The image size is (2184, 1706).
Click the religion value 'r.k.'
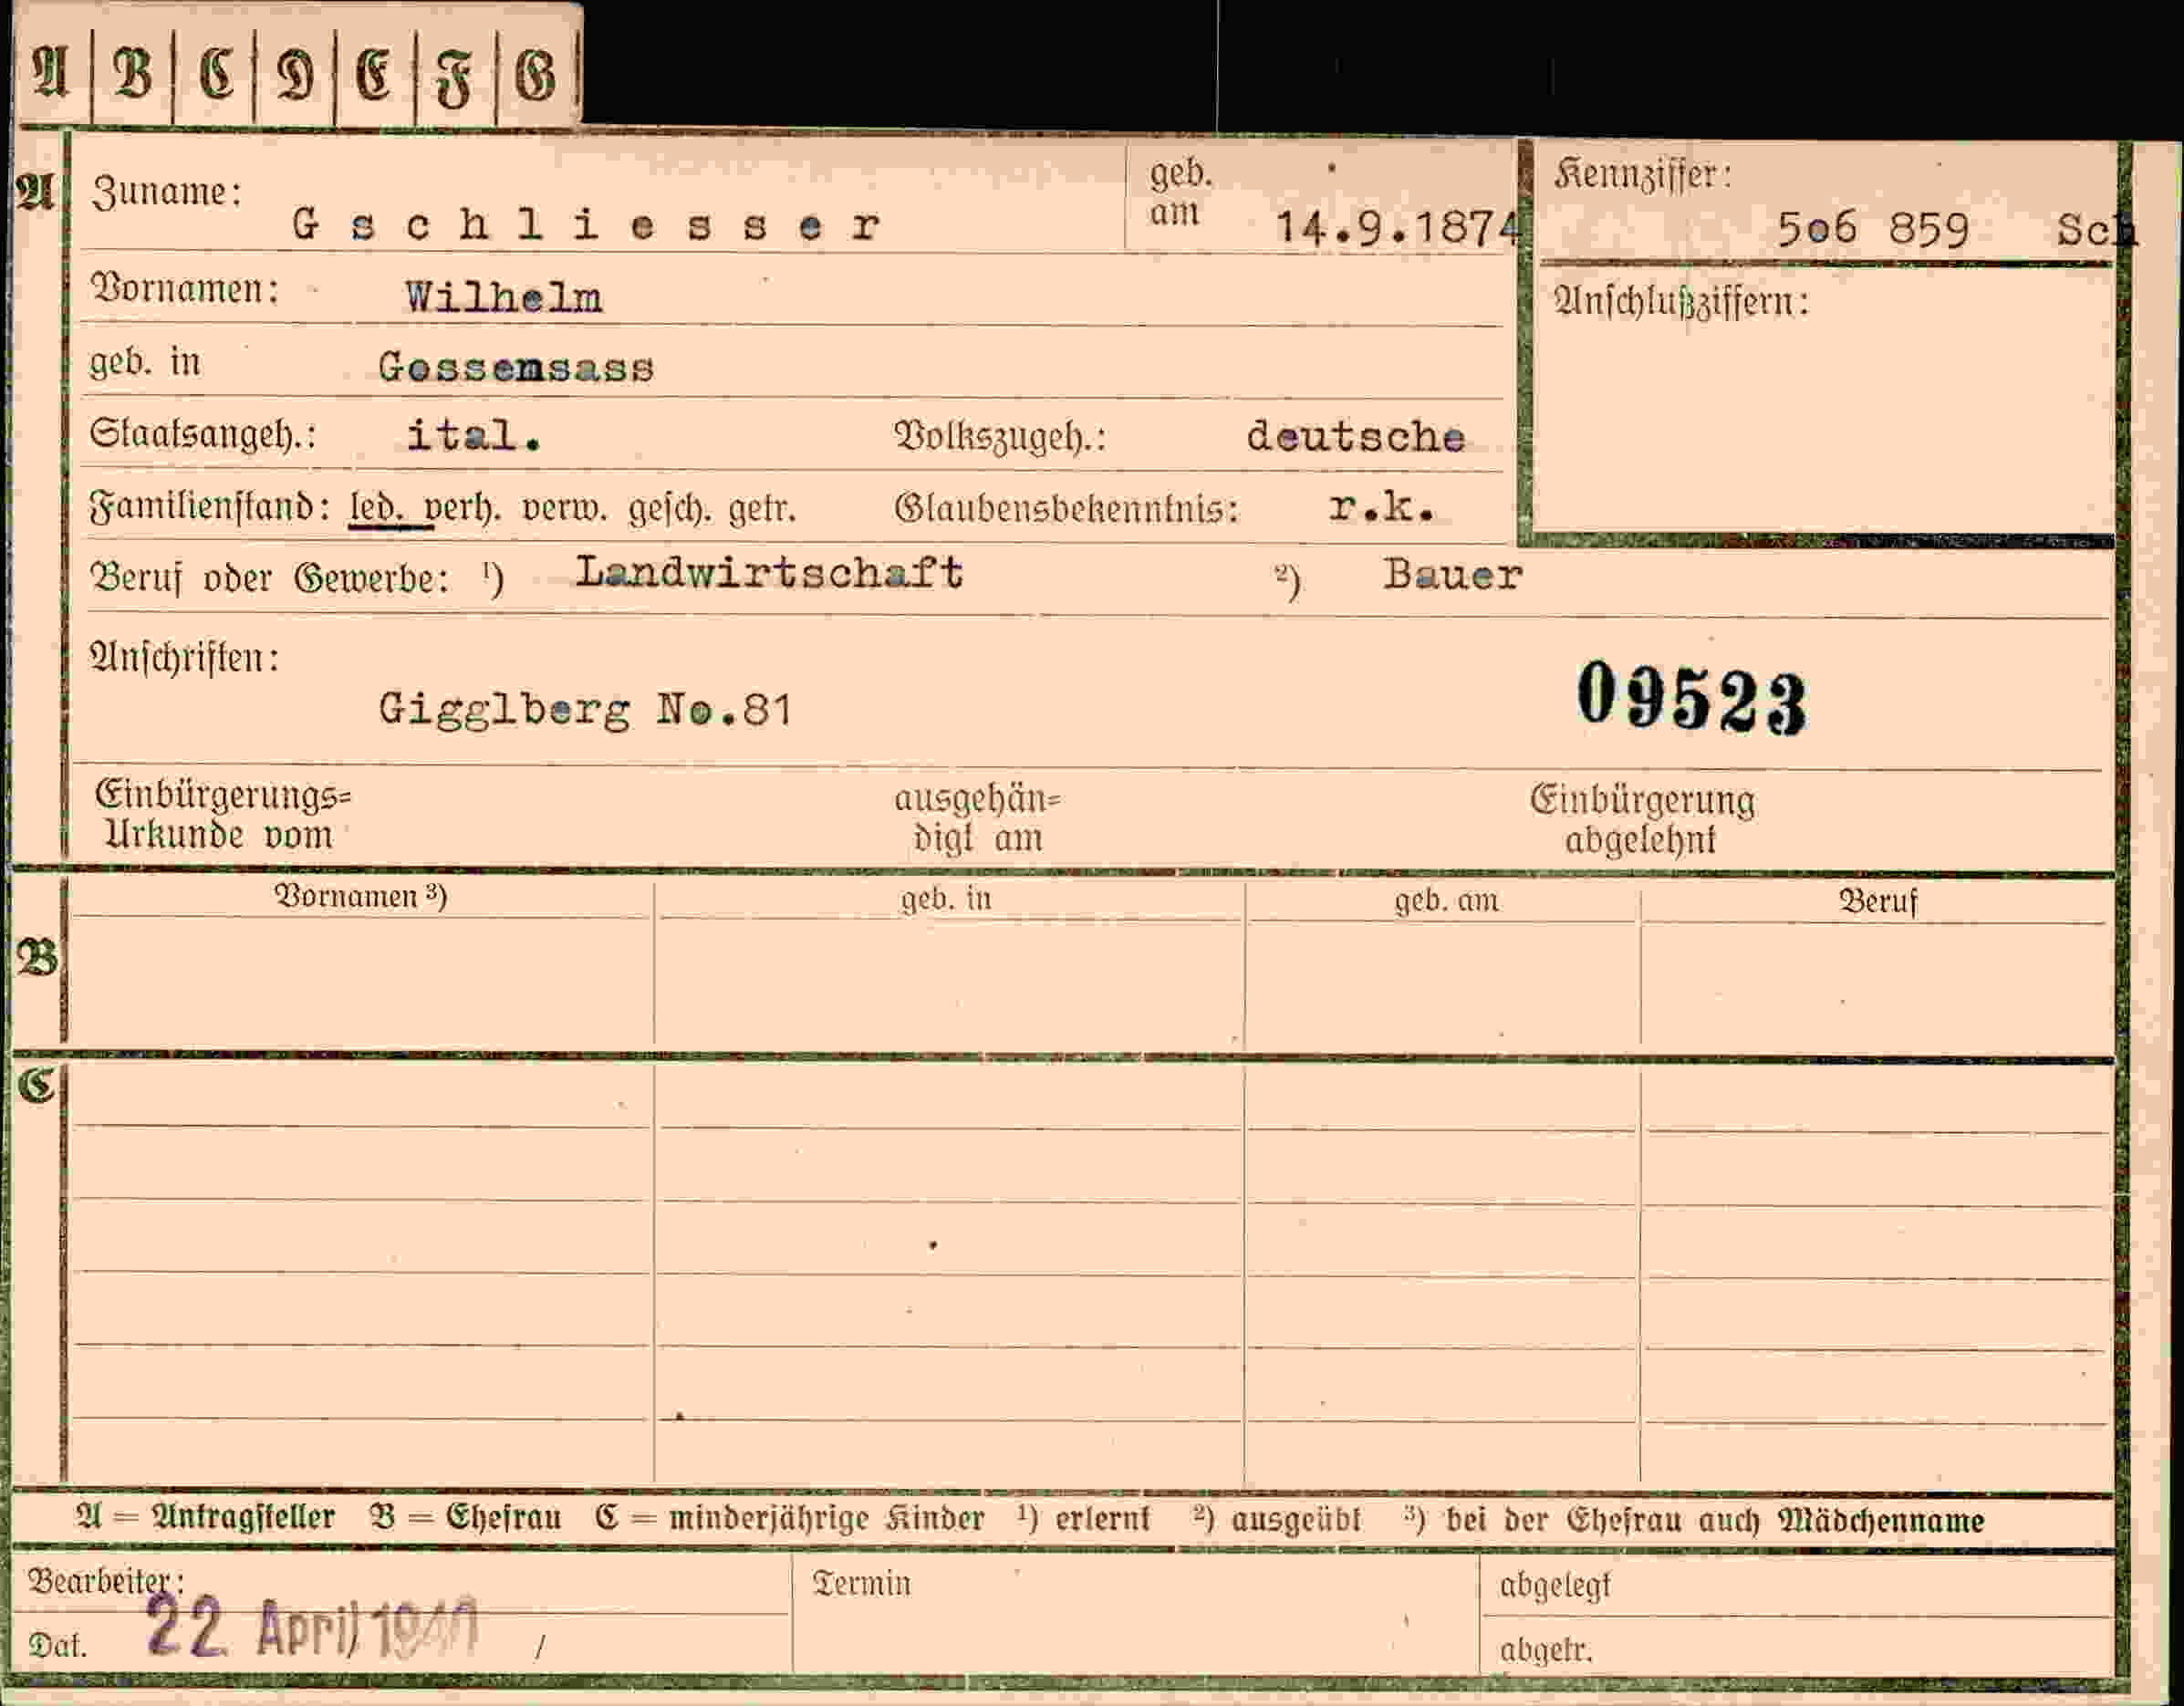pyautogui.click(x=1382, y=509)
